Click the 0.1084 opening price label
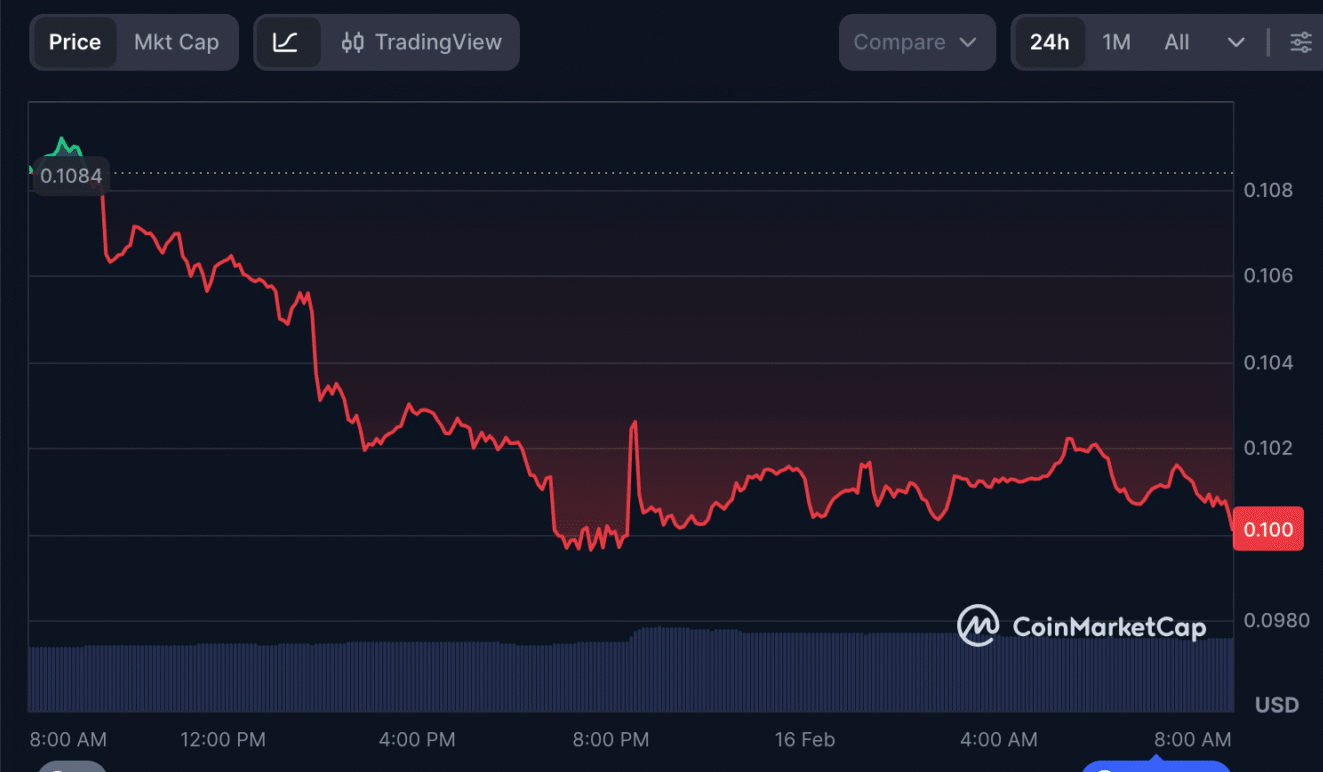Viewport: 1323px width, 772px height. tap(71, 176)
